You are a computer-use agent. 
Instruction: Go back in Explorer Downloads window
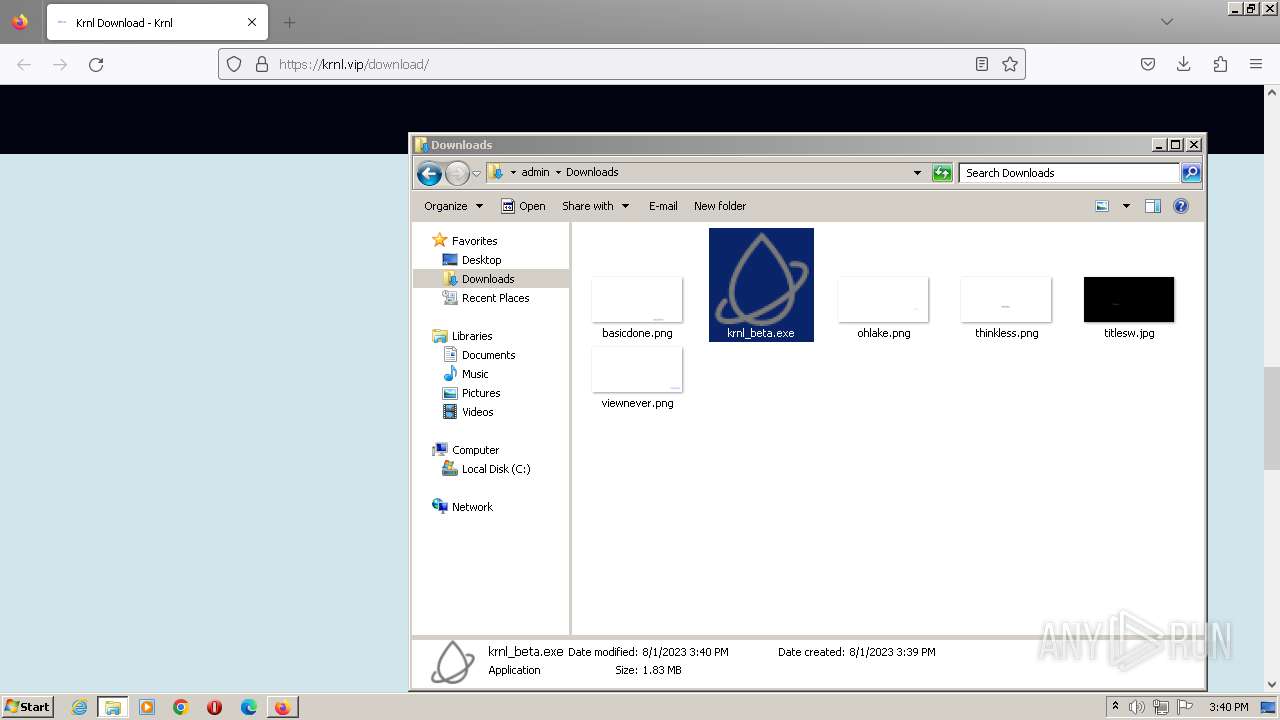(x=429, y=173)
